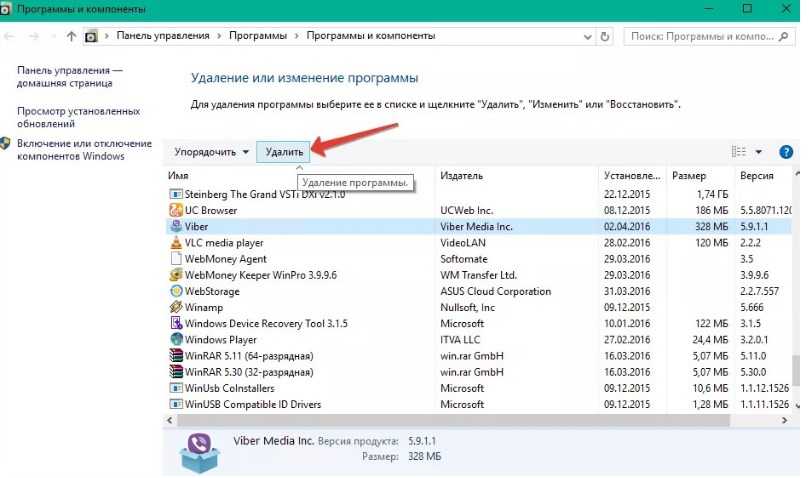Screen dimensions: 809x478
Task: Click the Control Panel icon in address bar
Action: (91, 37)
